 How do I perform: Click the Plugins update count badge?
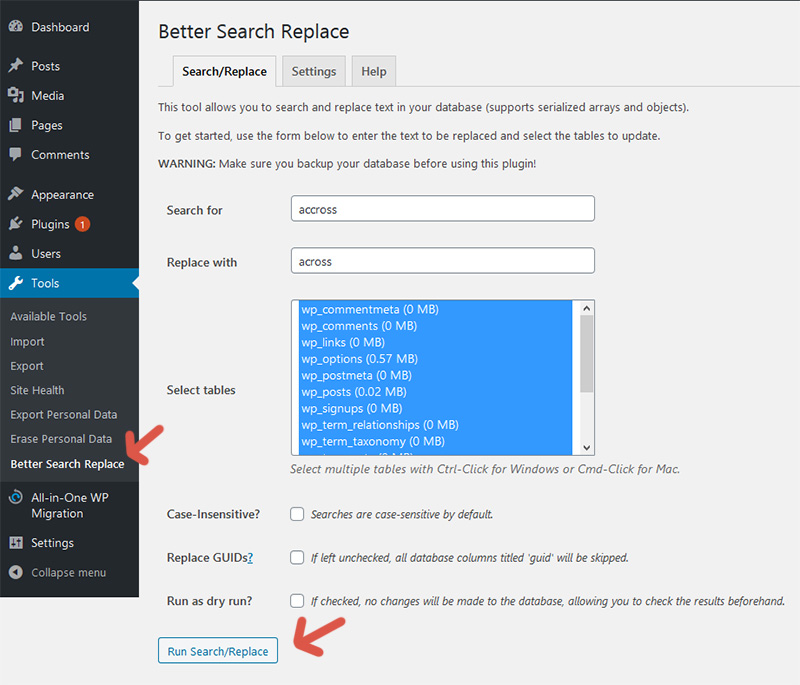point(82,224)
